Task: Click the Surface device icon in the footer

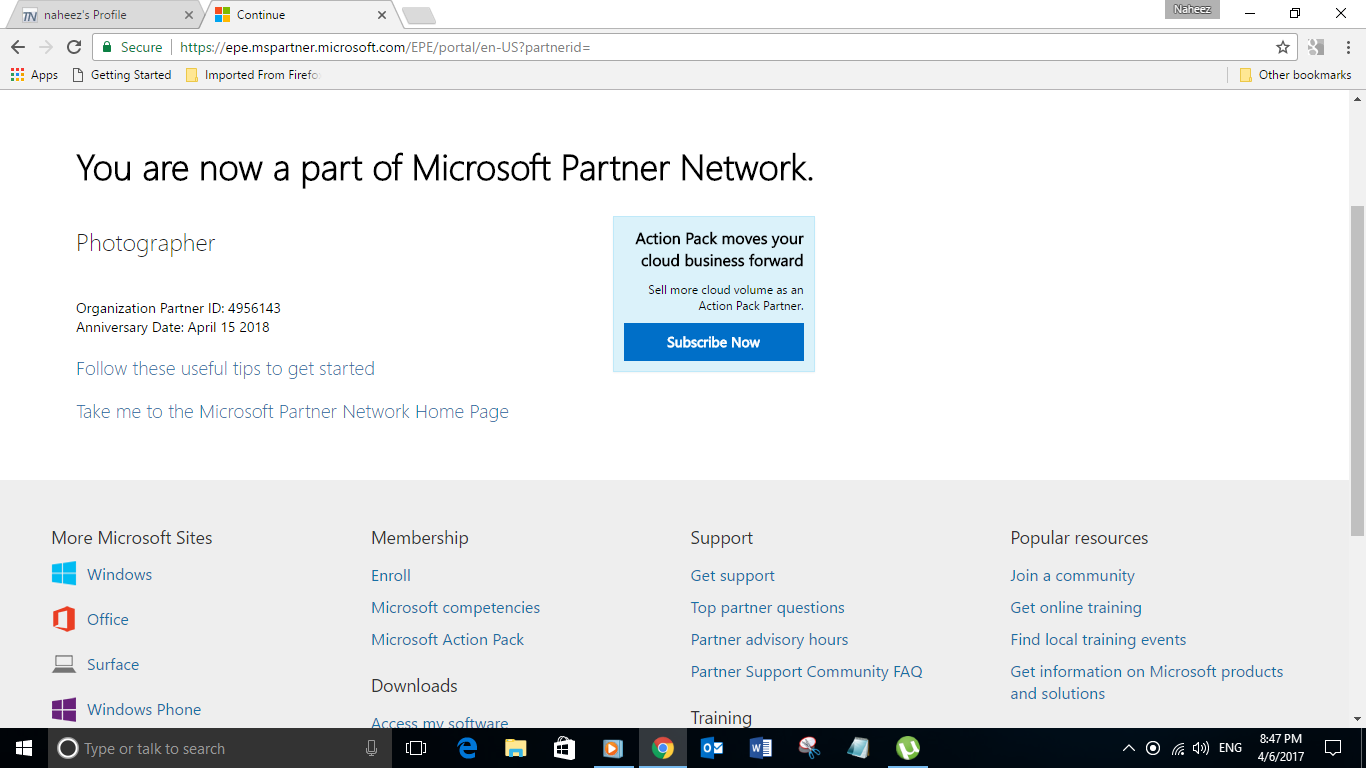Action: point(64,664)
